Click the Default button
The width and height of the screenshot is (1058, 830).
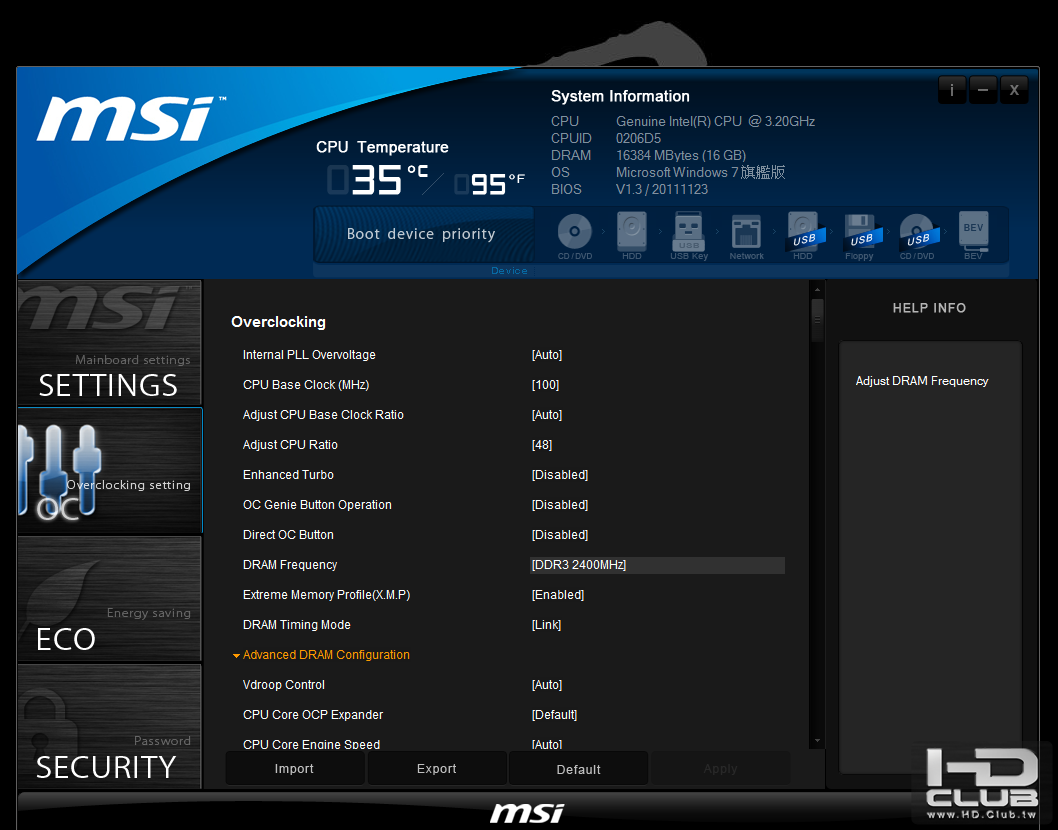pyautogui.click(x=578, y=769)
